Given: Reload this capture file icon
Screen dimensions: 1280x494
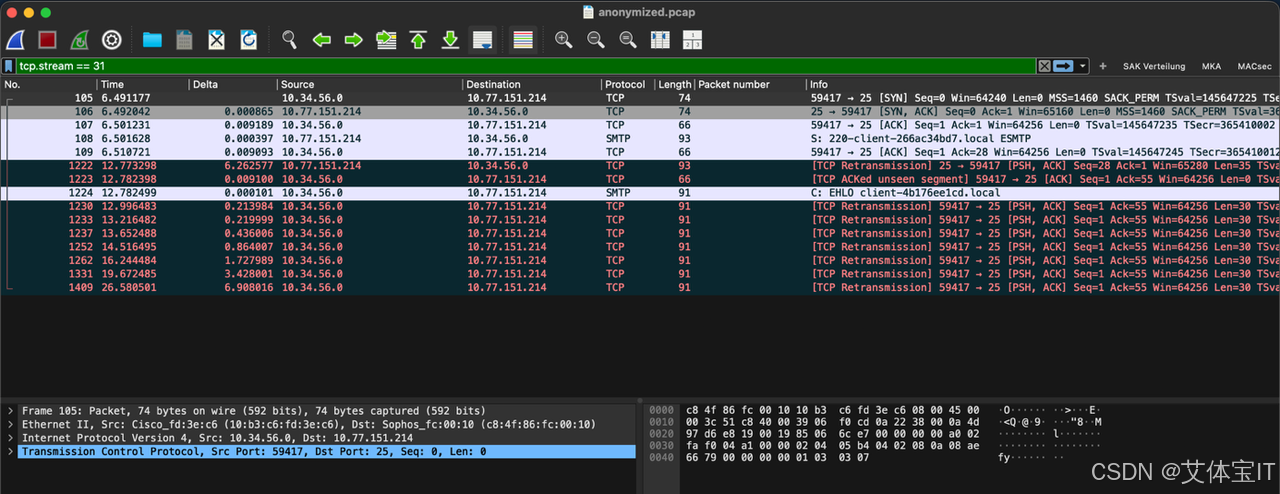Looking at the screenshot, I should 248,40.
